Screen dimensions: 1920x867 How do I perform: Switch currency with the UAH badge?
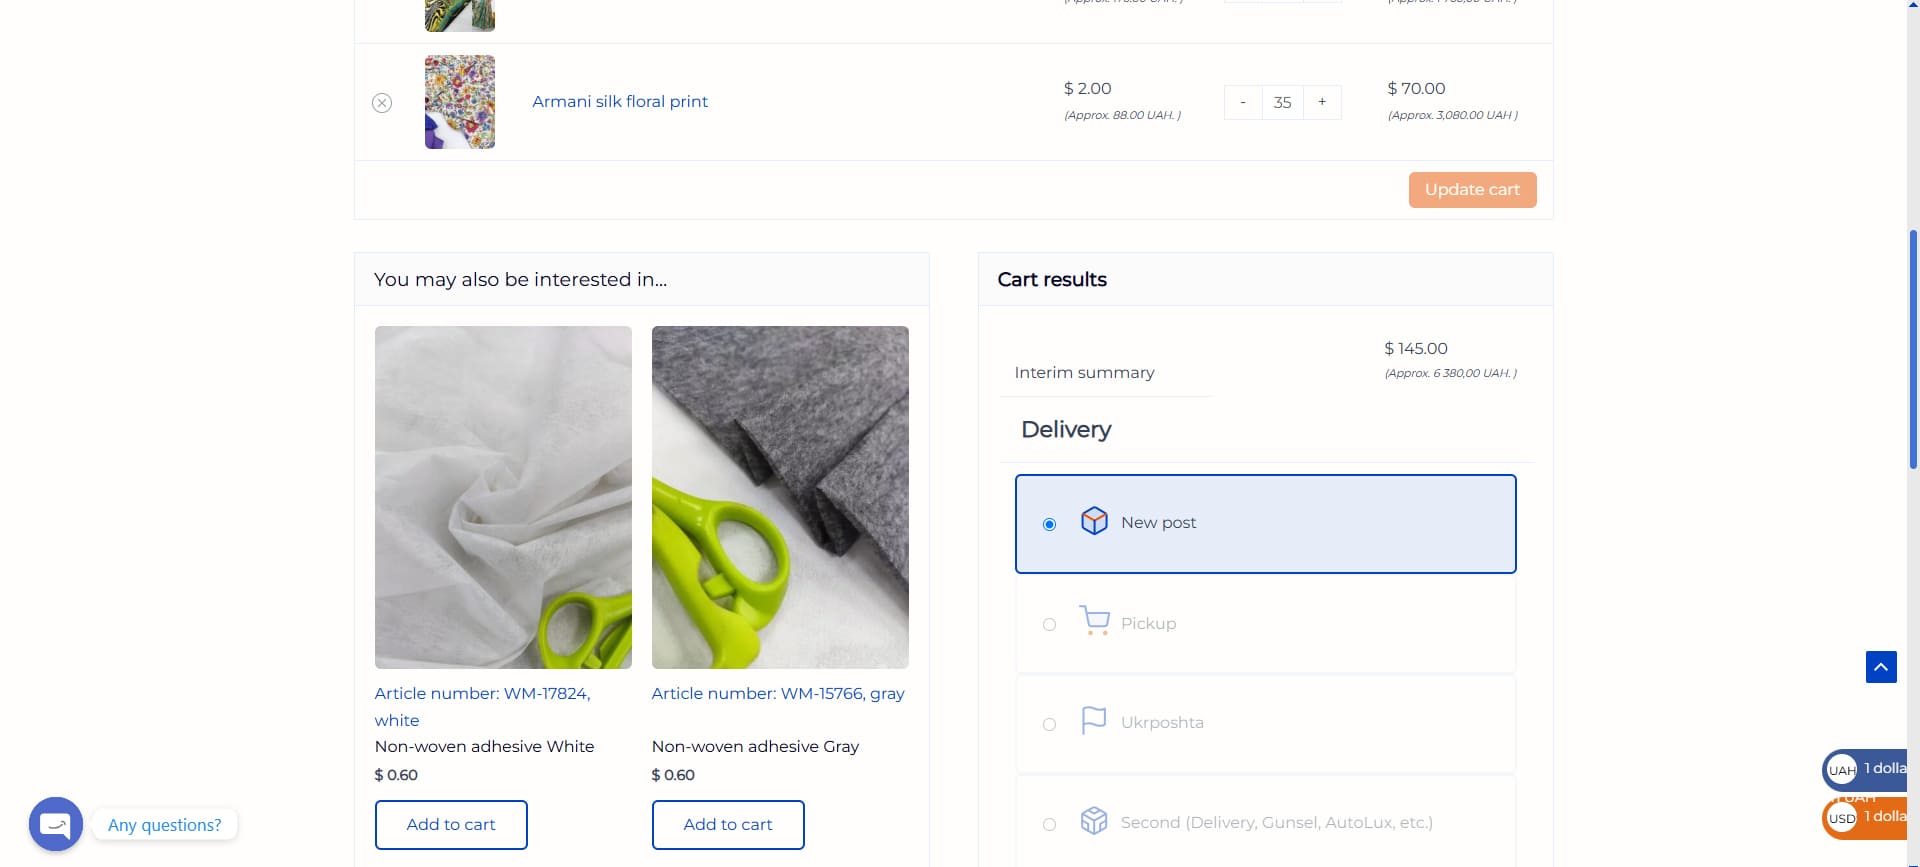[1841, 770]
